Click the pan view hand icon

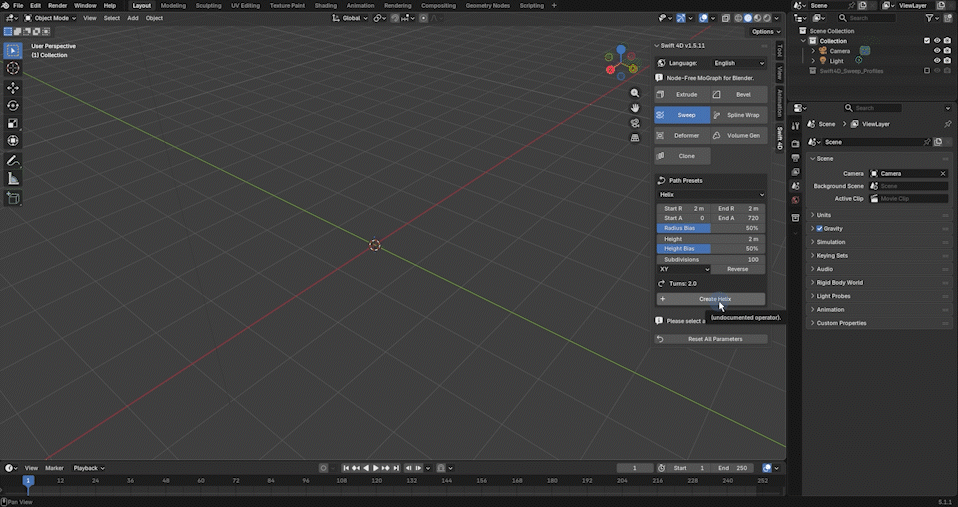coord(635,108)
